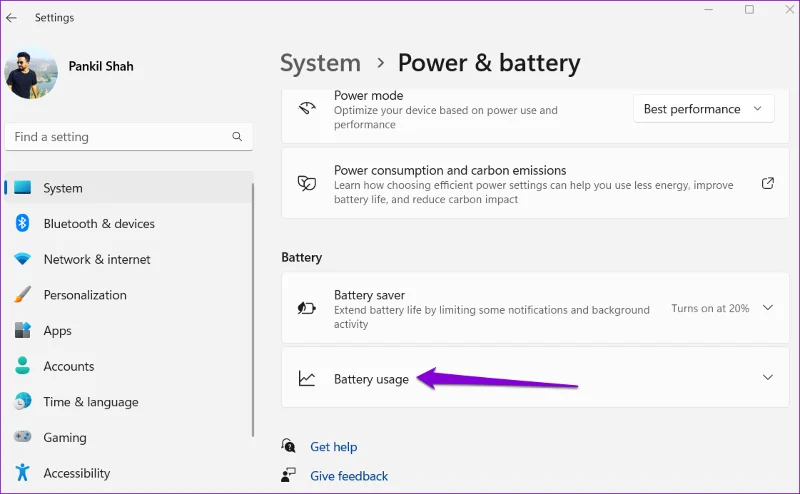Image resolution: width=800 pixels, height=494 pixels.
Task: Click the sidebar vertical scrollbar
Action: [253, 310]
